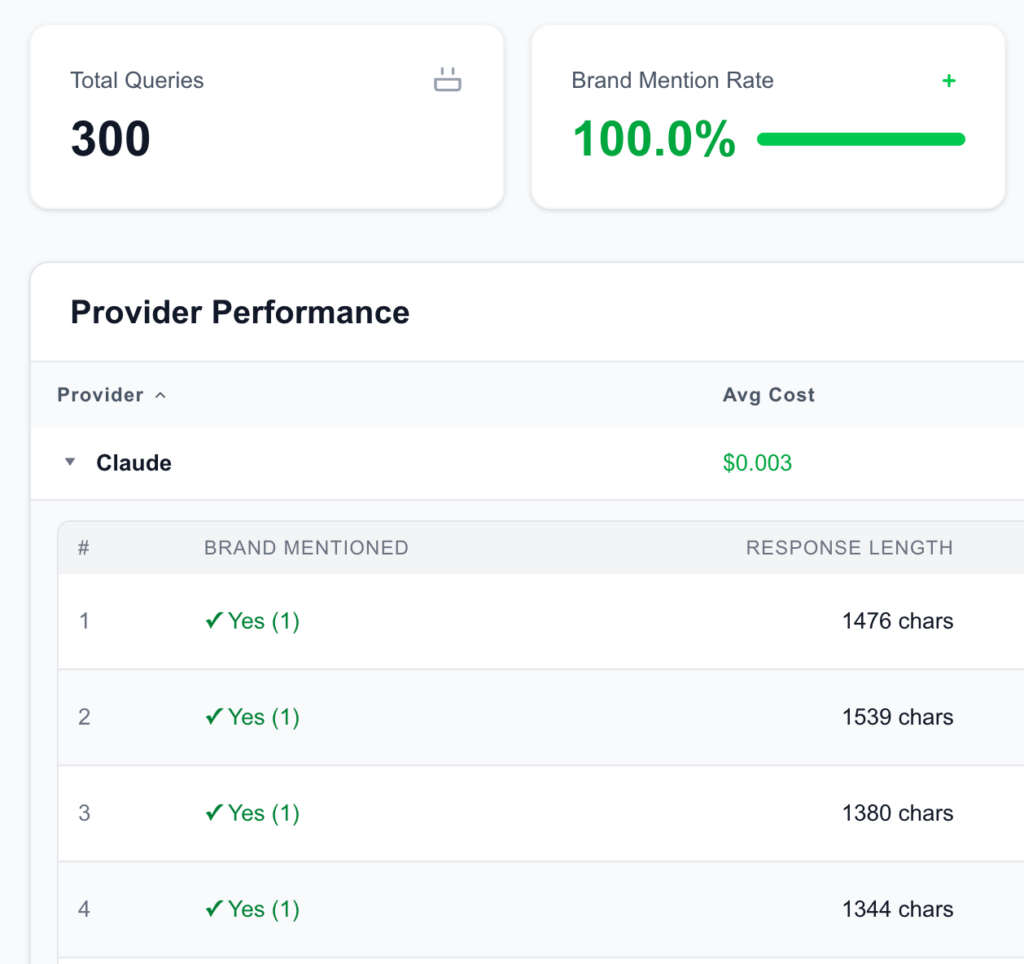Open the 1380 chars response entry
This screenshot has height=964, width=1024.
tap(897, 813)
